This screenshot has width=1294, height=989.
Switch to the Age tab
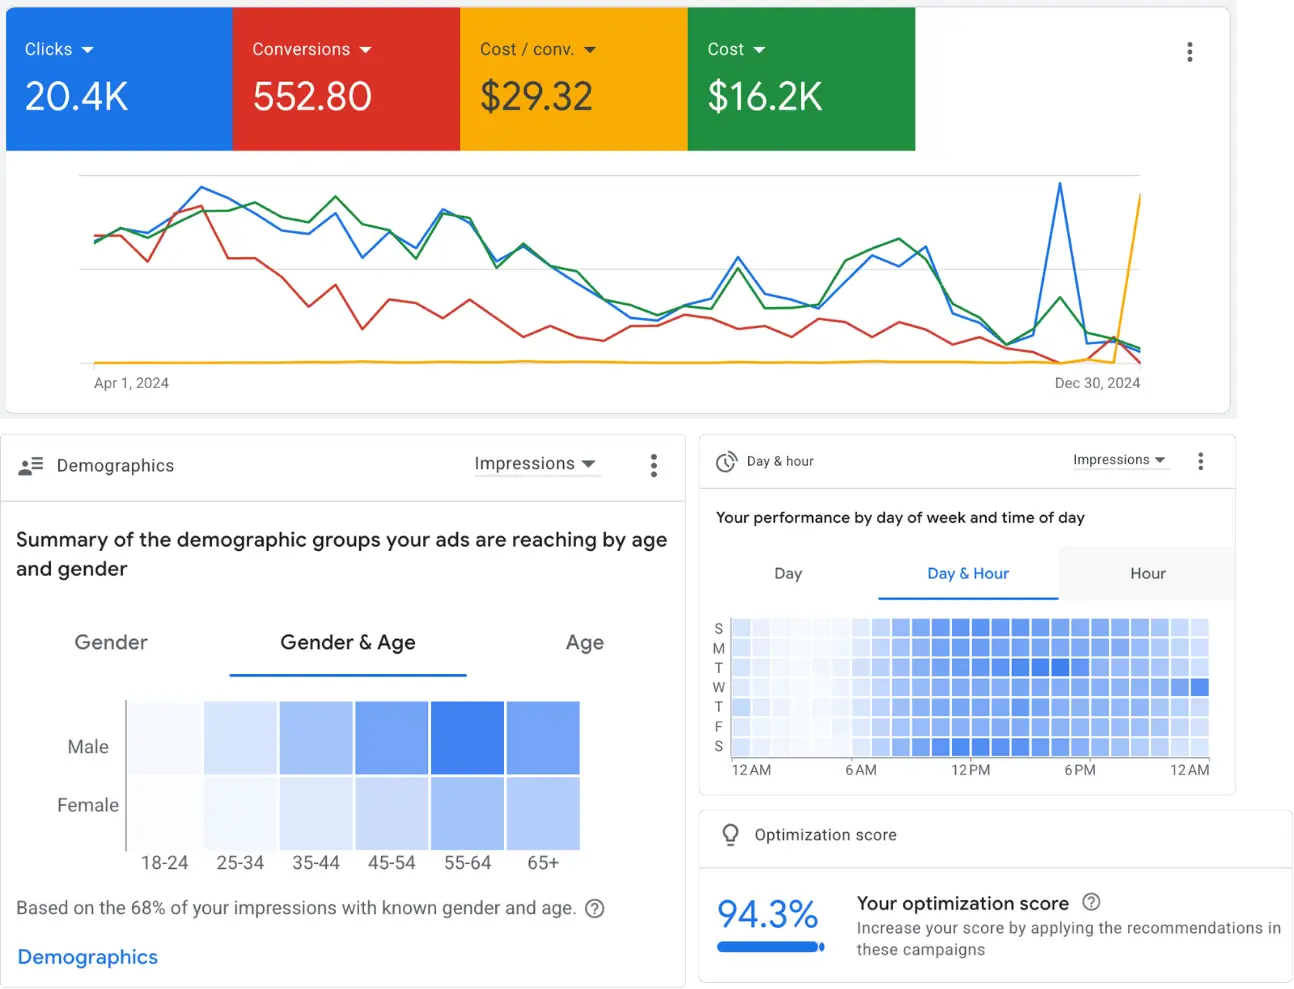coord(585,642)
